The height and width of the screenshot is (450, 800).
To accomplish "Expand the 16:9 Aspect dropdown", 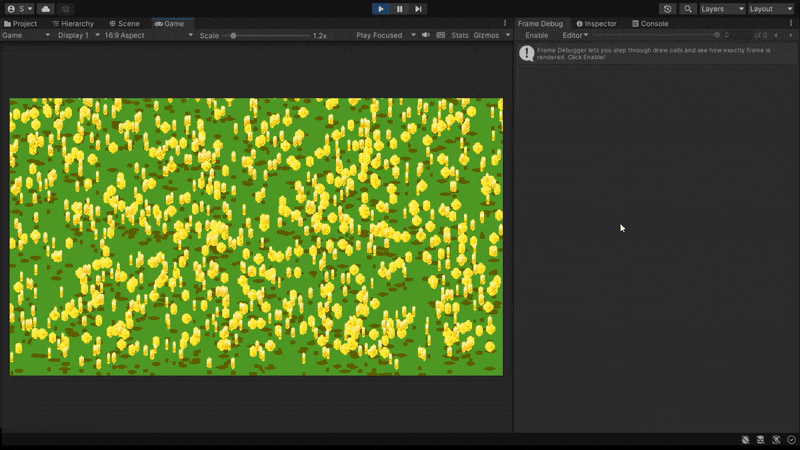I will pyautogui.click(x=149, y=35).
